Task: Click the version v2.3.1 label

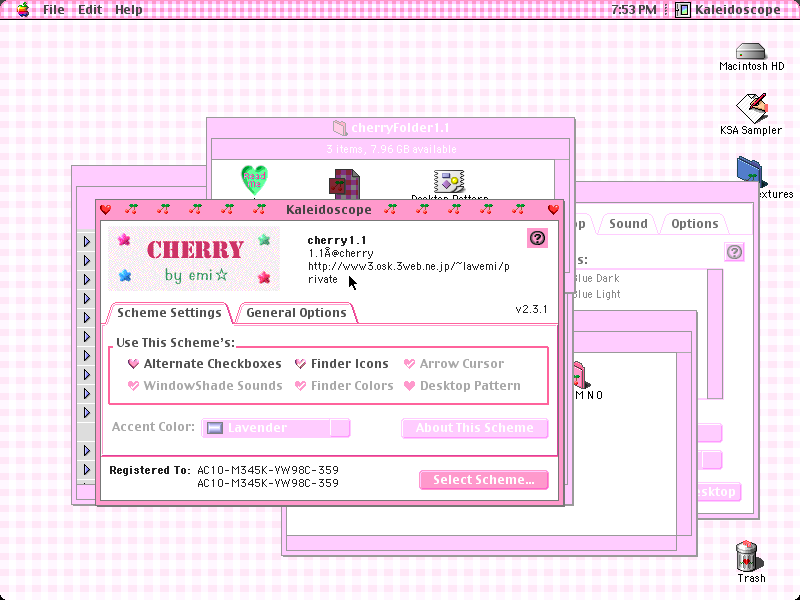Action: coord(531,309)
